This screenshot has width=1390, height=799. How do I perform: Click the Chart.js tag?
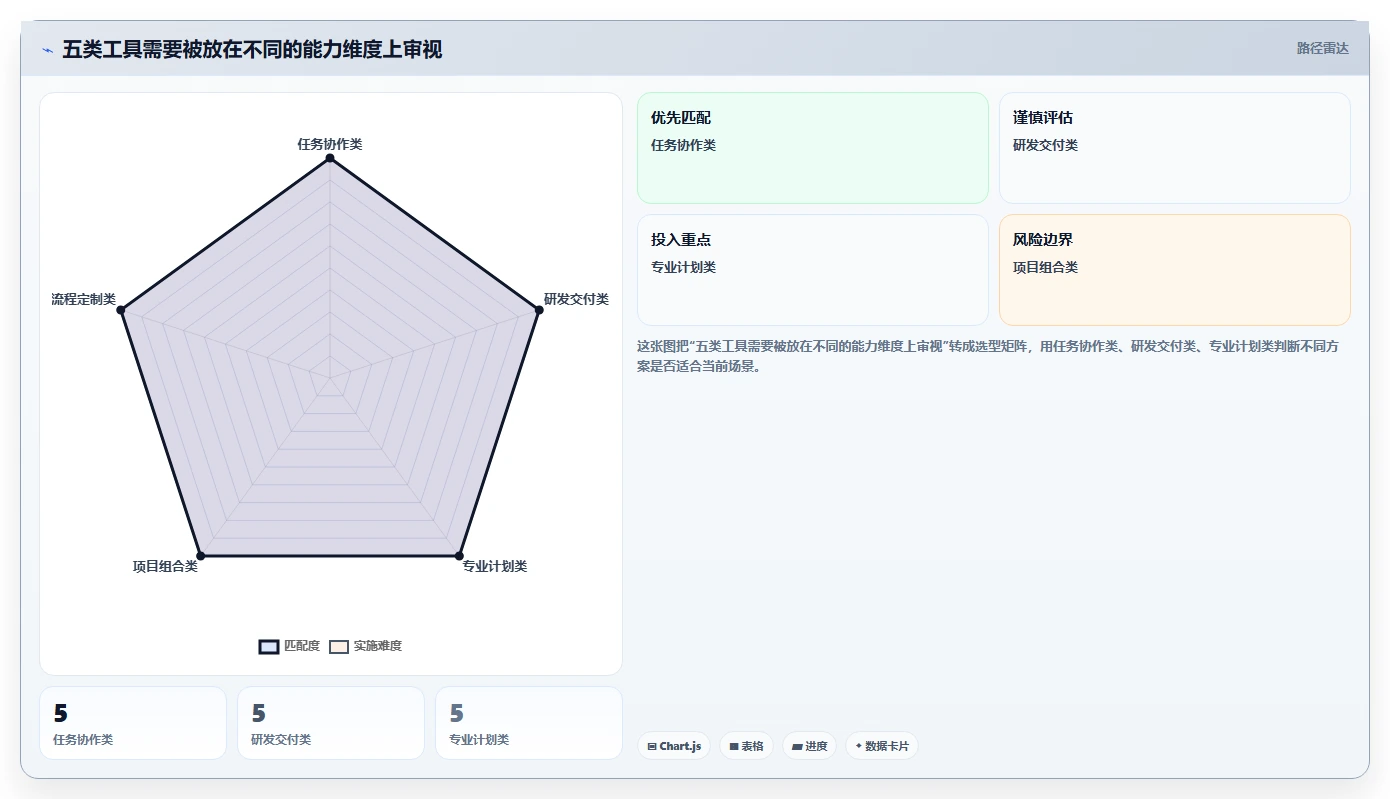674,746
